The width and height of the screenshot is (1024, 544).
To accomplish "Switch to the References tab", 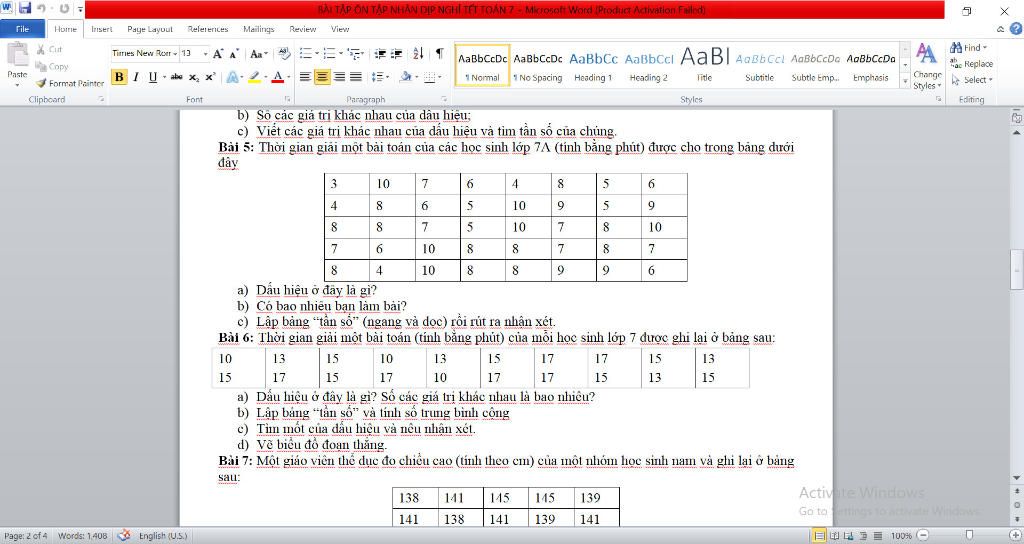I will click(x=208, y=29).
